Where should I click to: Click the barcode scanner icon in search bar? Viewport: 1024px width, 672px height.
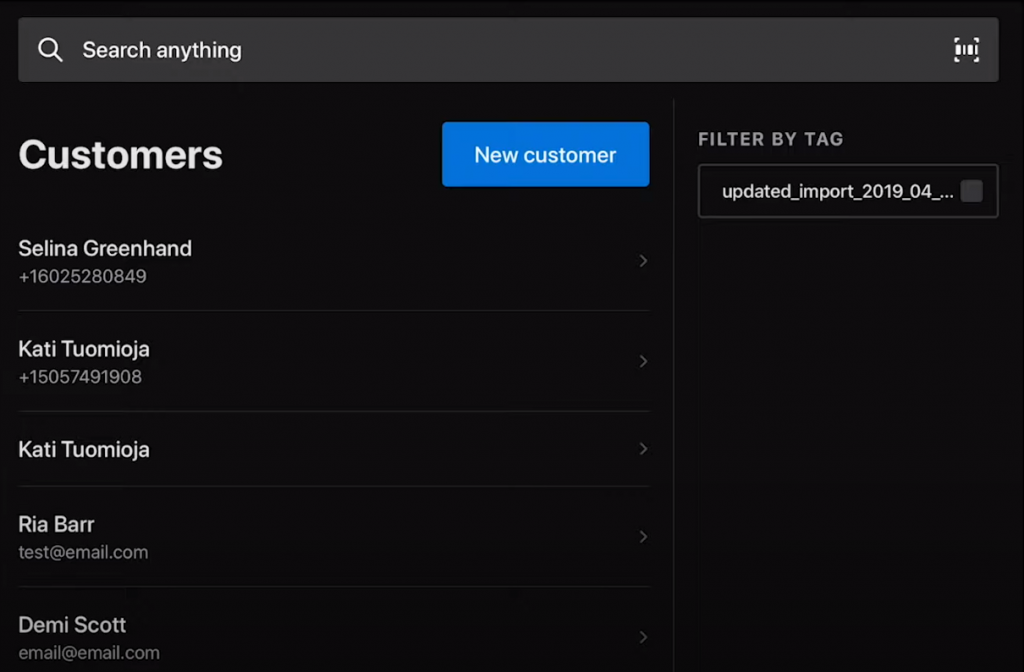(966, 50)
